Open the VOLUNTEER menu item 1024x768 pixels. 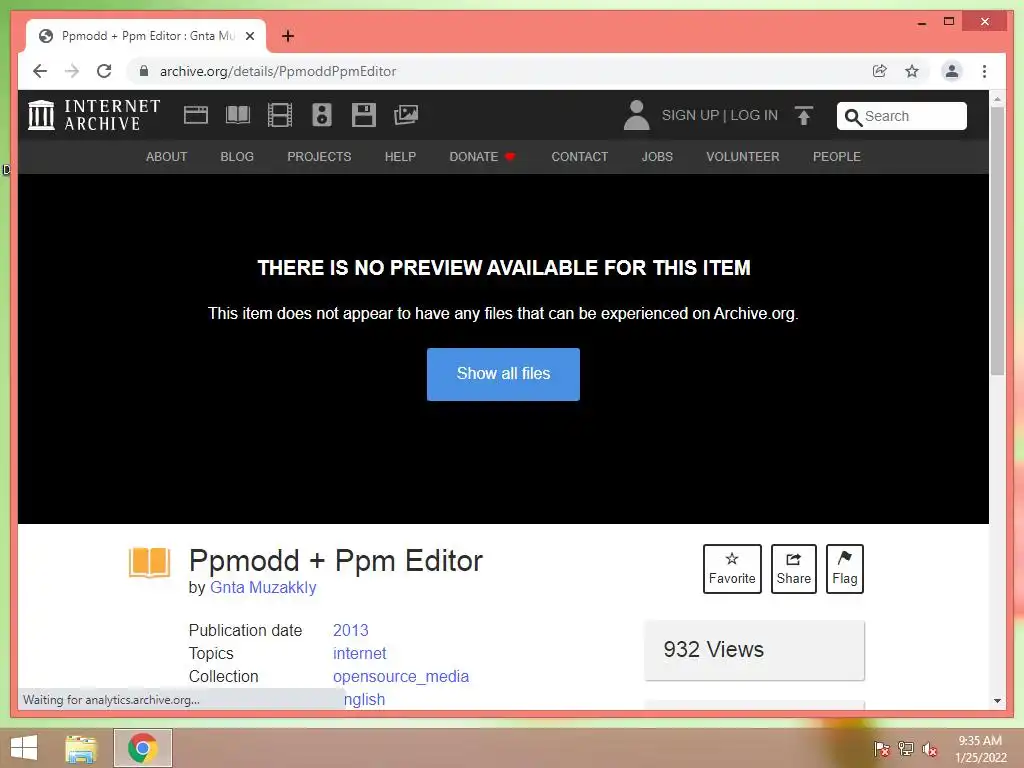pyautogui.click(x=743, y=157)
